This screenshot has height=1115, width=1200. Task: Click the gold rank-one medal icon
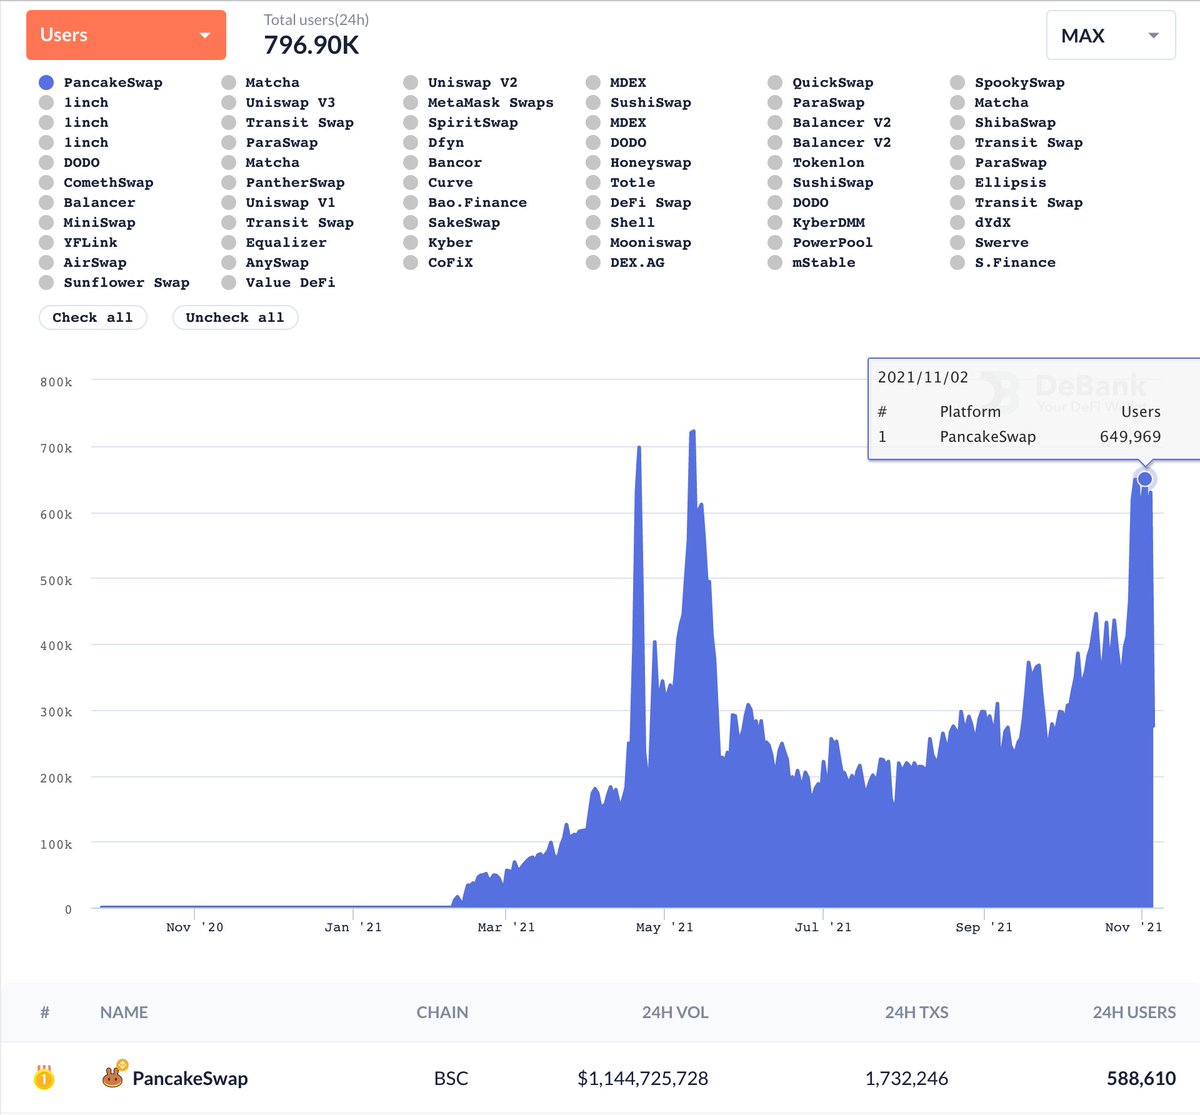point(44,1078)
